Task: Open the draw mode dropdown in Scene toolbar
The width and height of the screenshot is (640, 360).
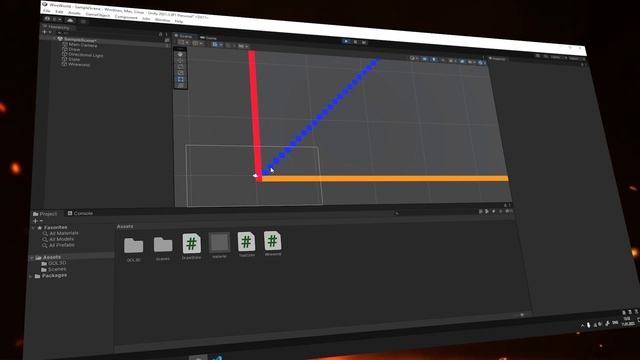Action: click(413, 58)
